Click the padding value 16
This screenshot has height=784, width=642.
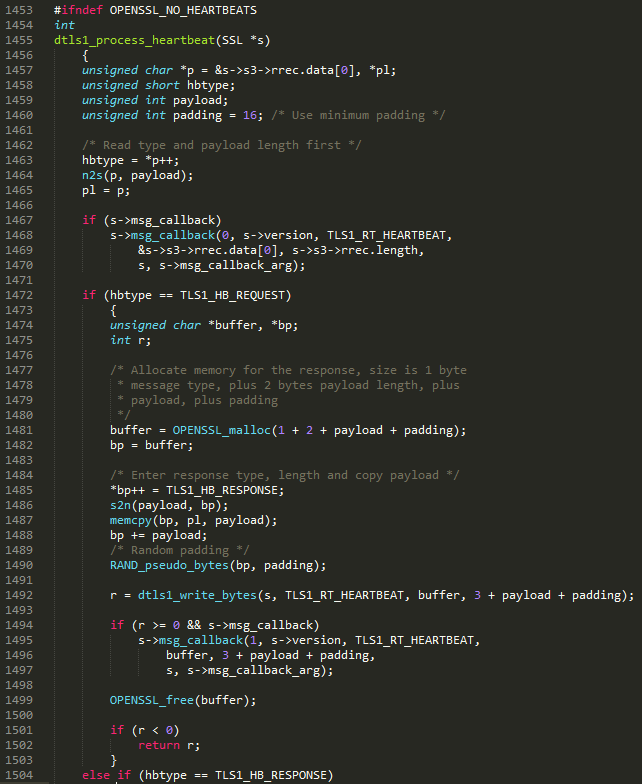point(250,116)
